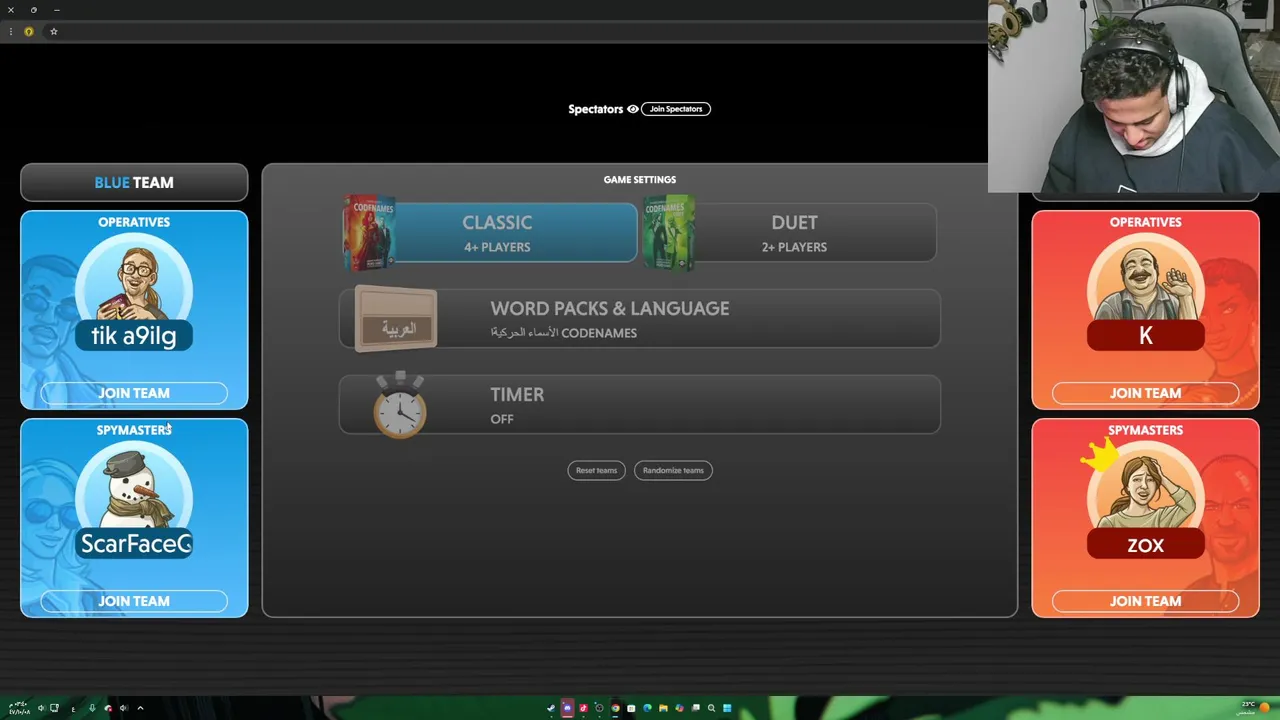
Task: Click the Blue Team header
Action: coord(134,182)
